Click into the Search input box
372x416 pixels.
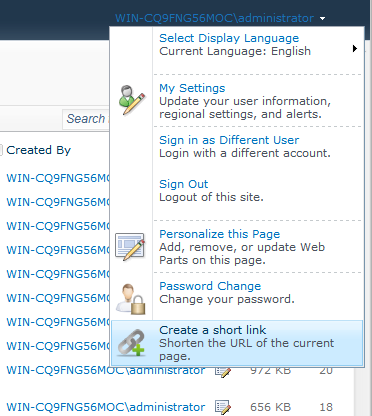coord(86,119)
